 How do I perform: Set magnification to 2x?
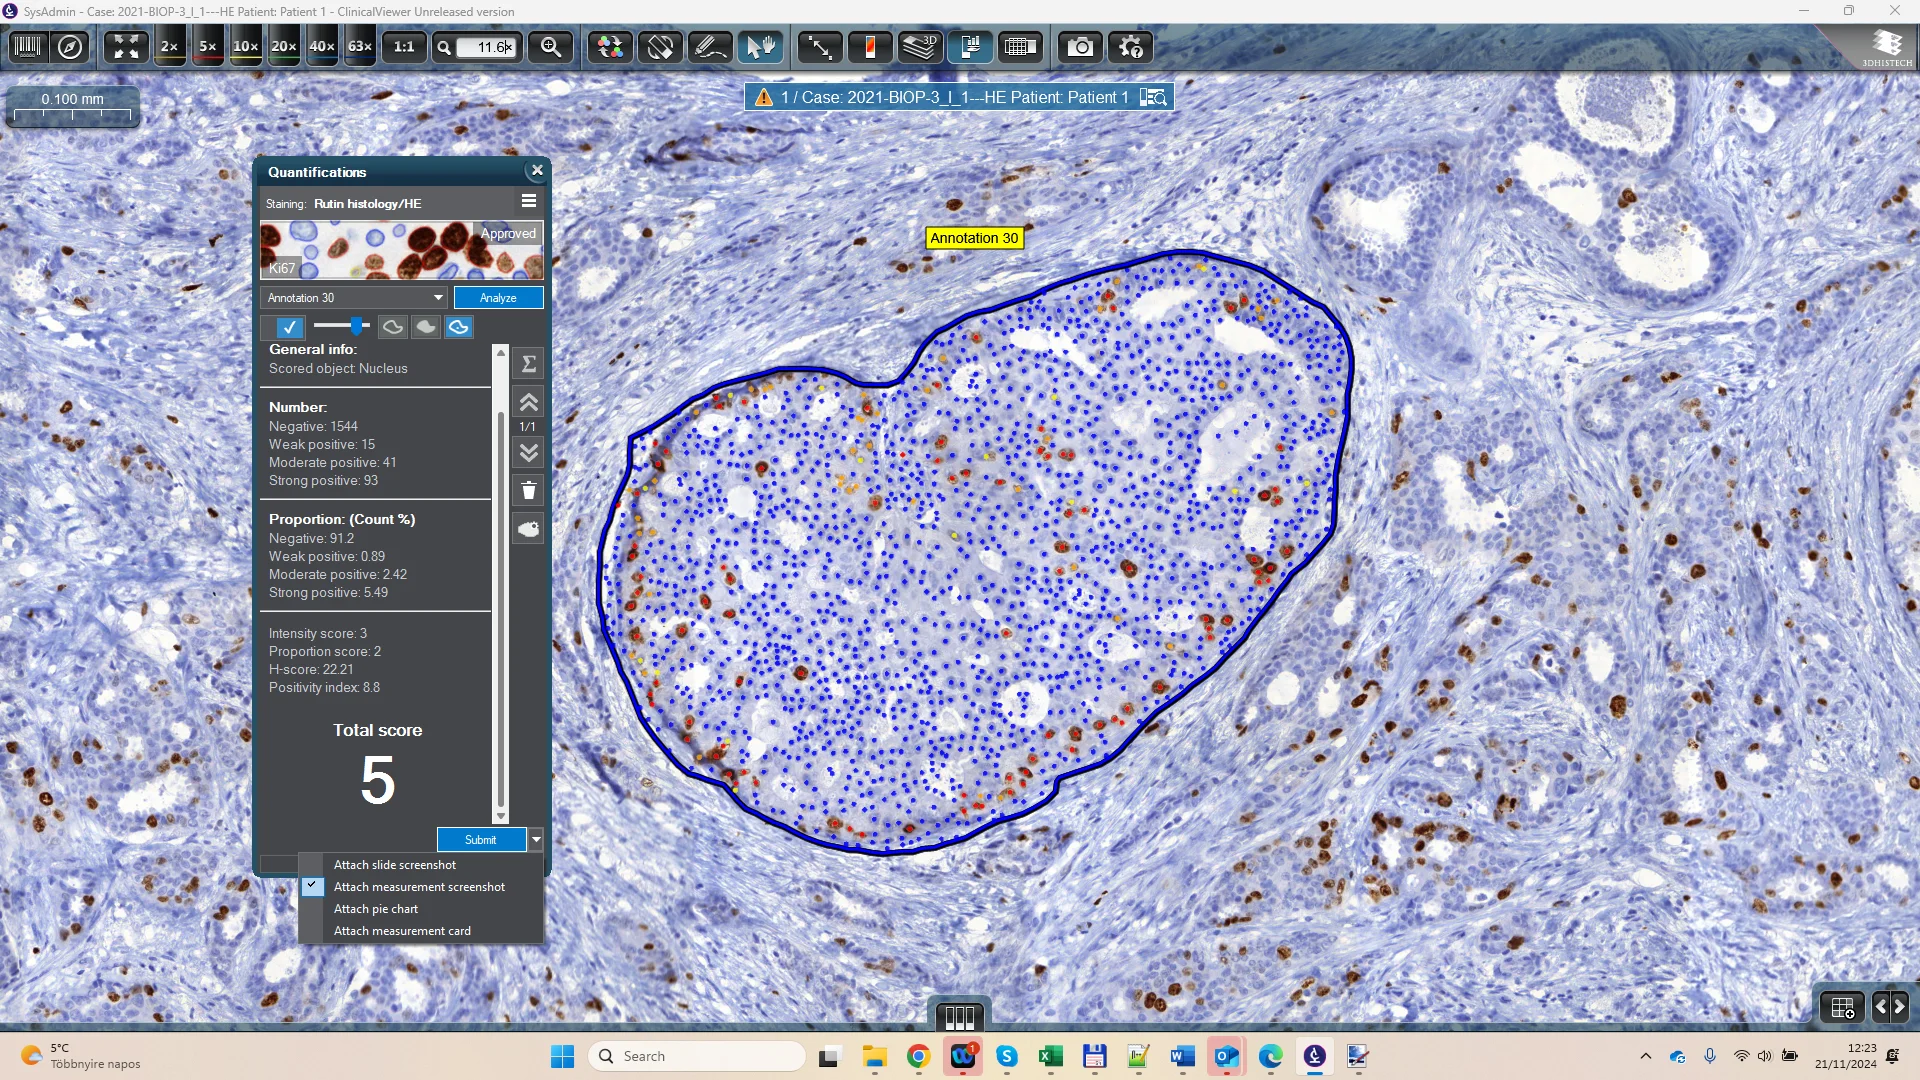pos(170,47)
